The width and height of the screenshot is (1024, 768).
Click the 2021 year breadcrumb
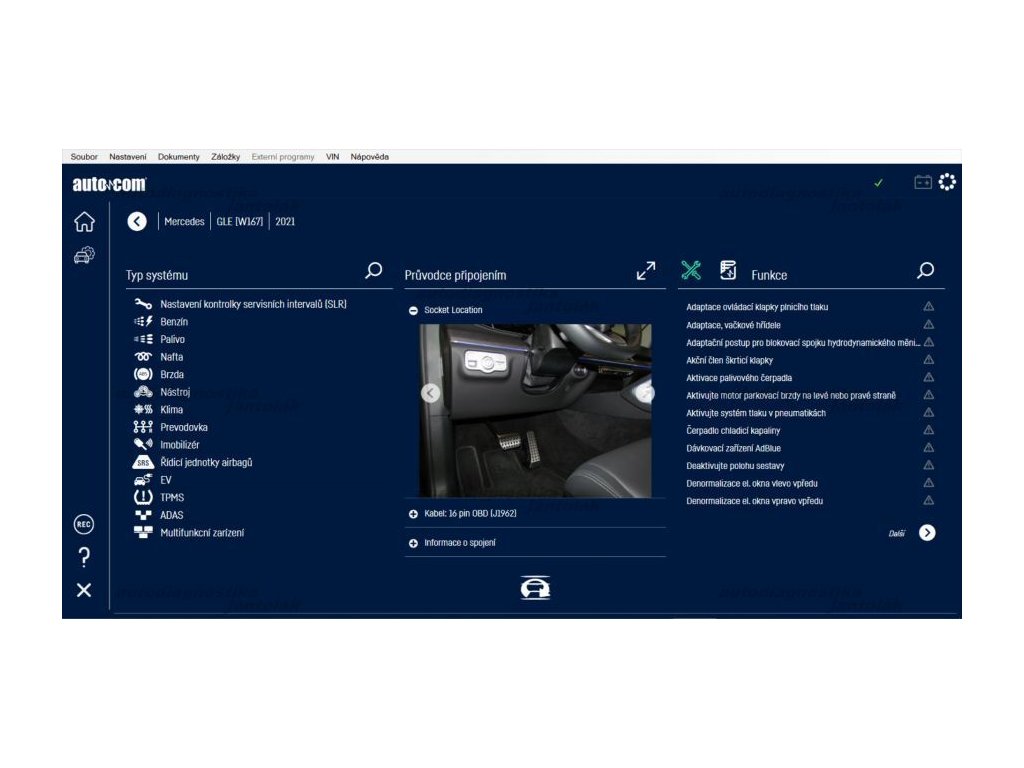coord(285,222)
